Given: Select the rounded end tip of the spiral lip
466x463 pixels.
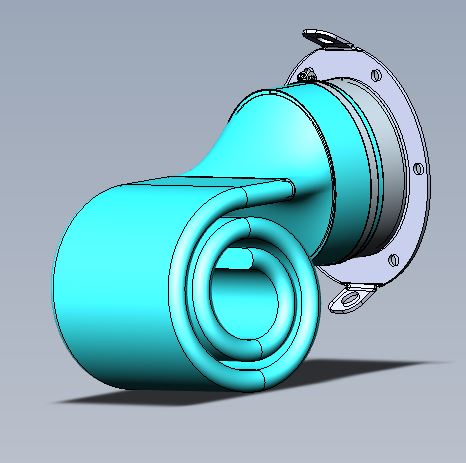Looking at the screenshot, I should tap(289, 189).
